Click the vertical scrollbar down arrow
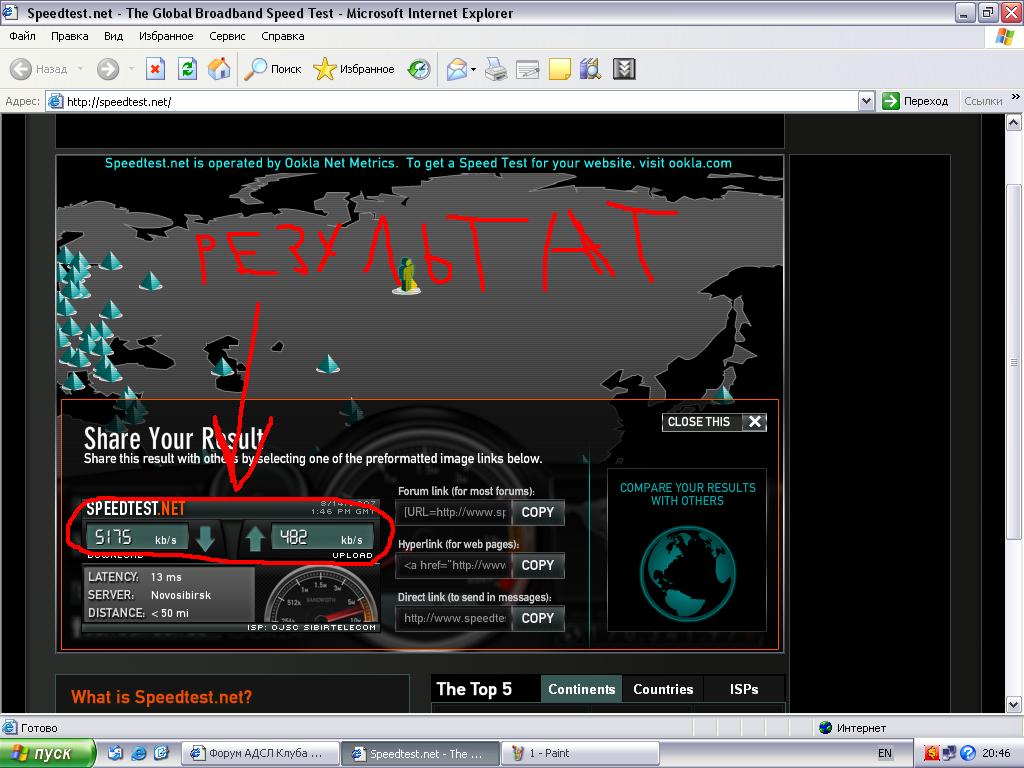 pos(1014,705)
